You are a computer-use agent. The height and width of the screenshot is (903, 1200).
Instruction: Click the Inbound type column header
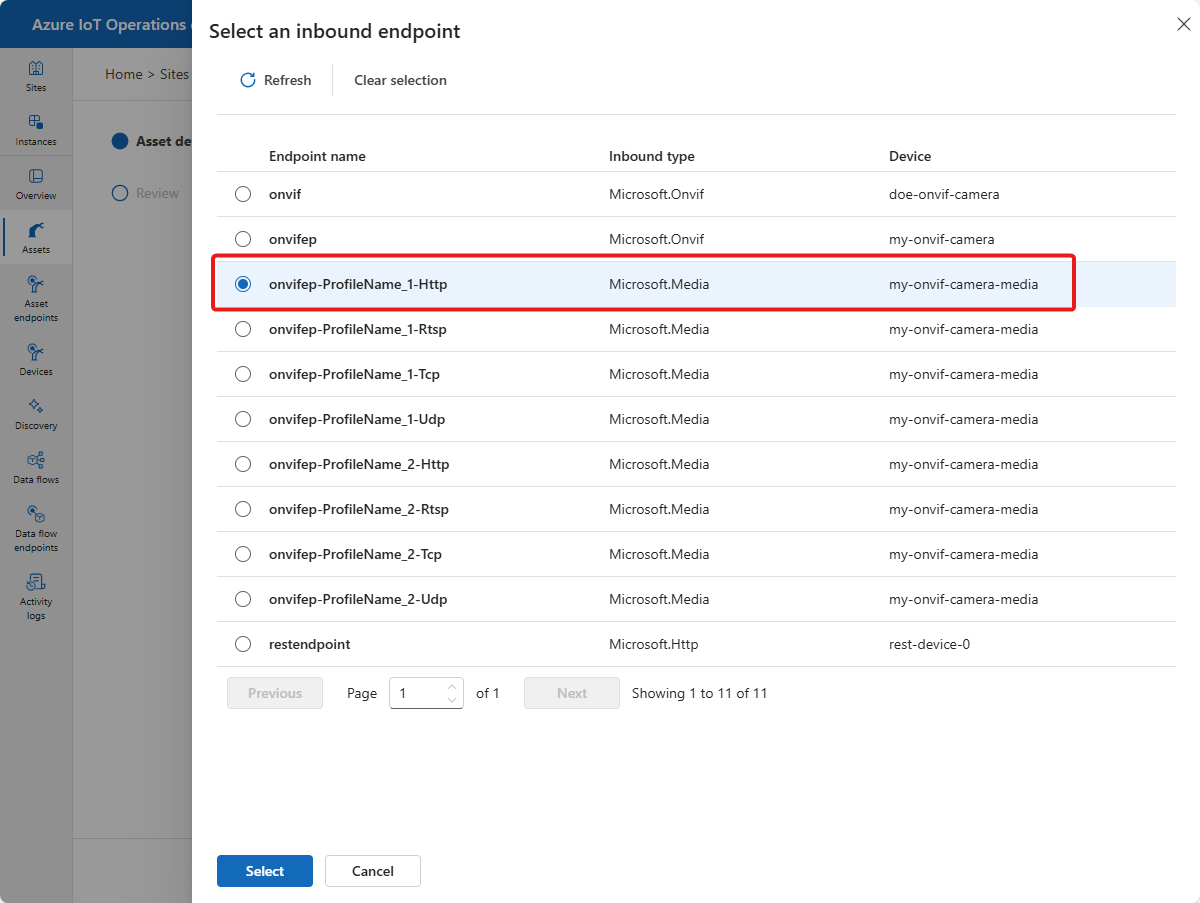pyautogui.click(x=652, y=156)
